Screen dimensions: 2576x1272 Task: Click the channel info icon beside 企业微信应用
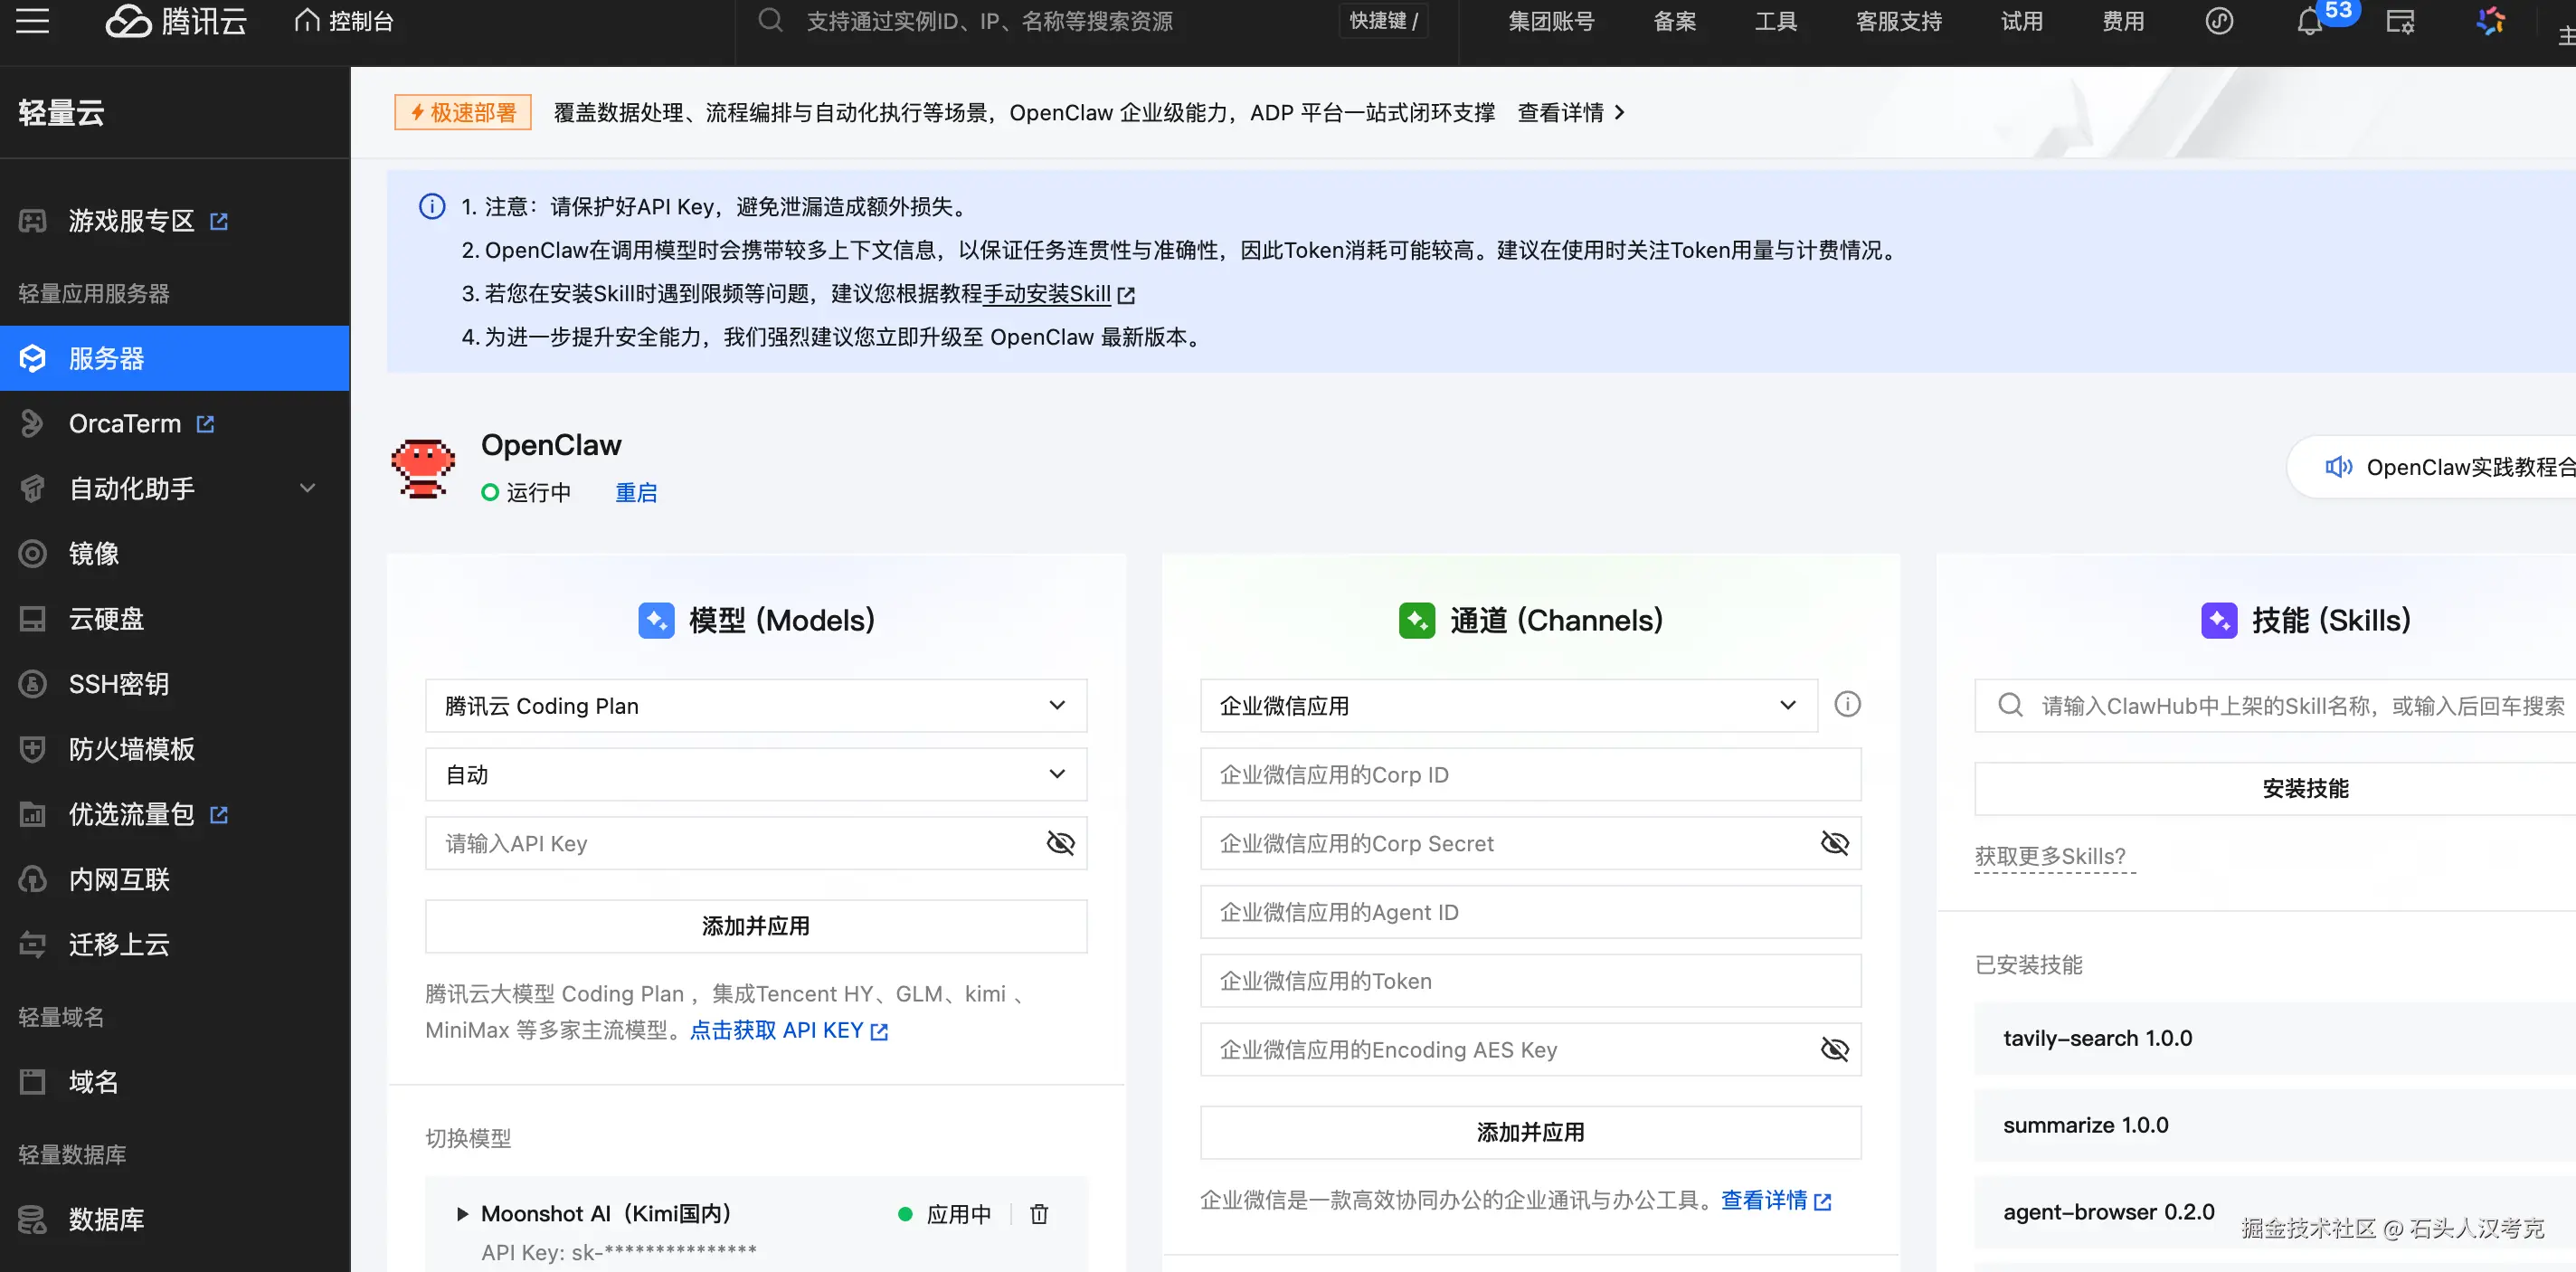pos(1847,705)
